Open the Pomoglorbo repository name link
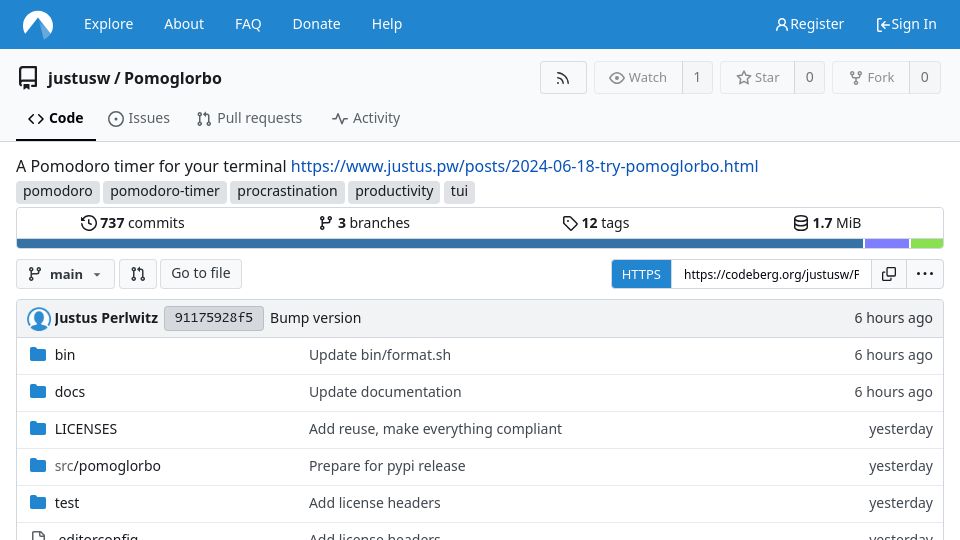The height and width of the screenshot is (540, 960). tap(173, 78)
